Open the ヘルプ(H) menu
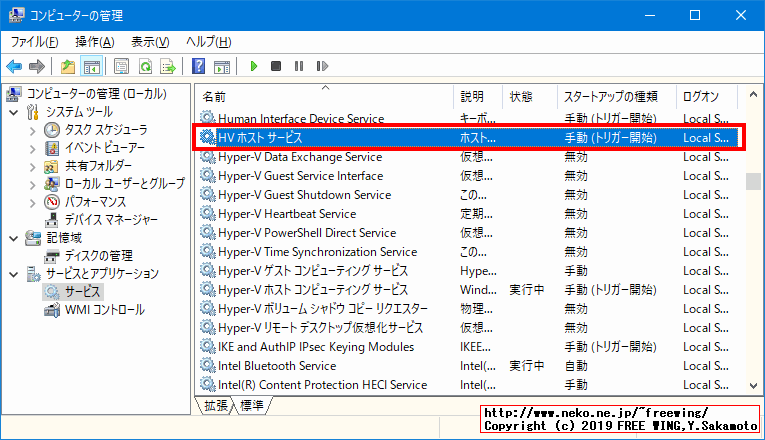This screenshot has height=440, width=765. (x=208, y=42)
